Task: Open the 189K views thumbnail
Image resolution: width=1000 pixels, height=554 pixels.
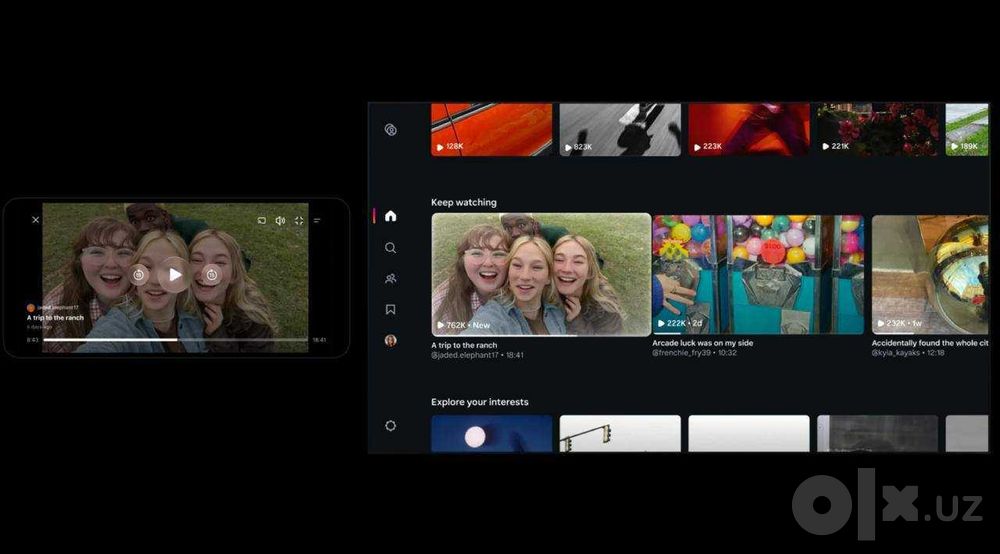Action: pos(967,129)
